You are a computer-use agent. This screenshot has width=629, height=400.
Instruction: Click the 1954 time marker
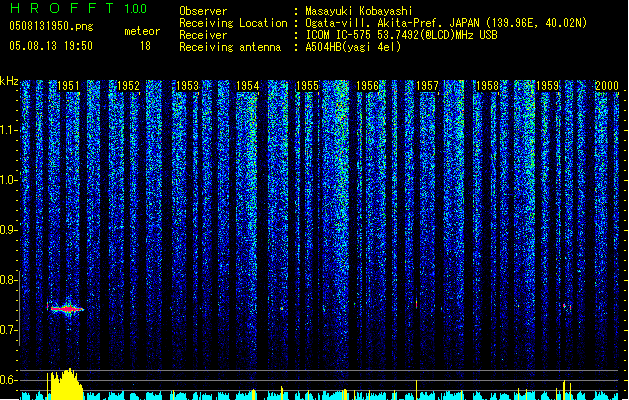[248, 86]
